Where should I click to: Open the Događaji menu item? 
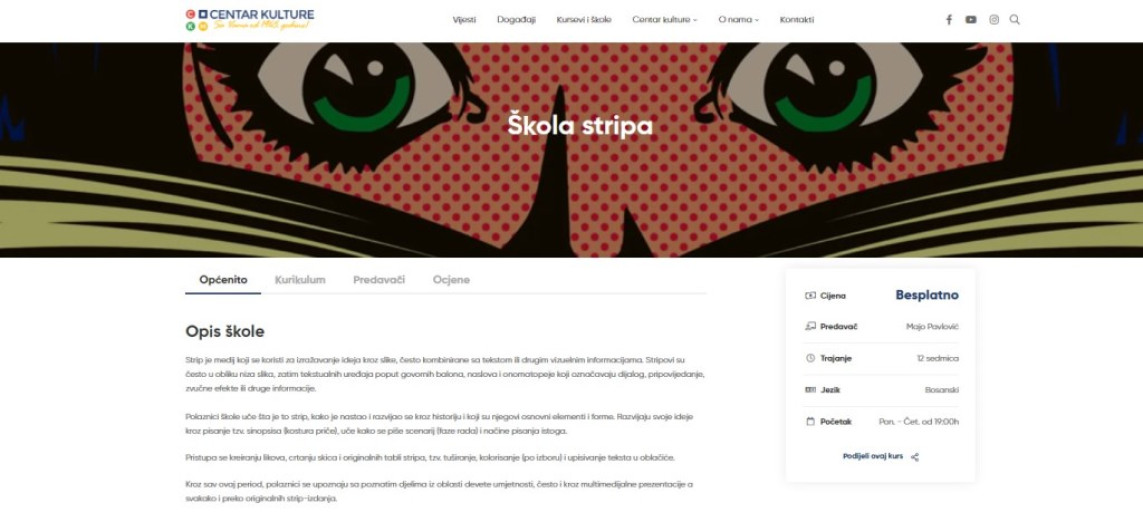point(516,20)
